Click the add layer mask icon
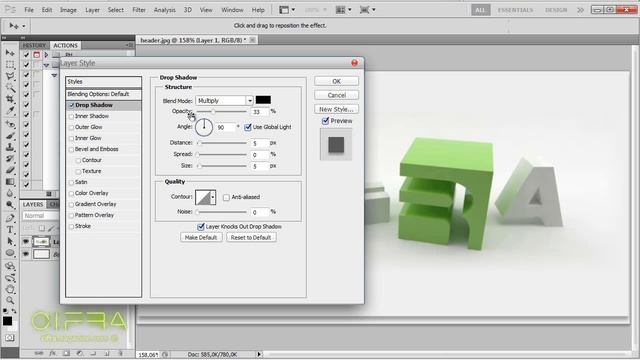Viewport: 640px width, 360px height. pos(66,353)
